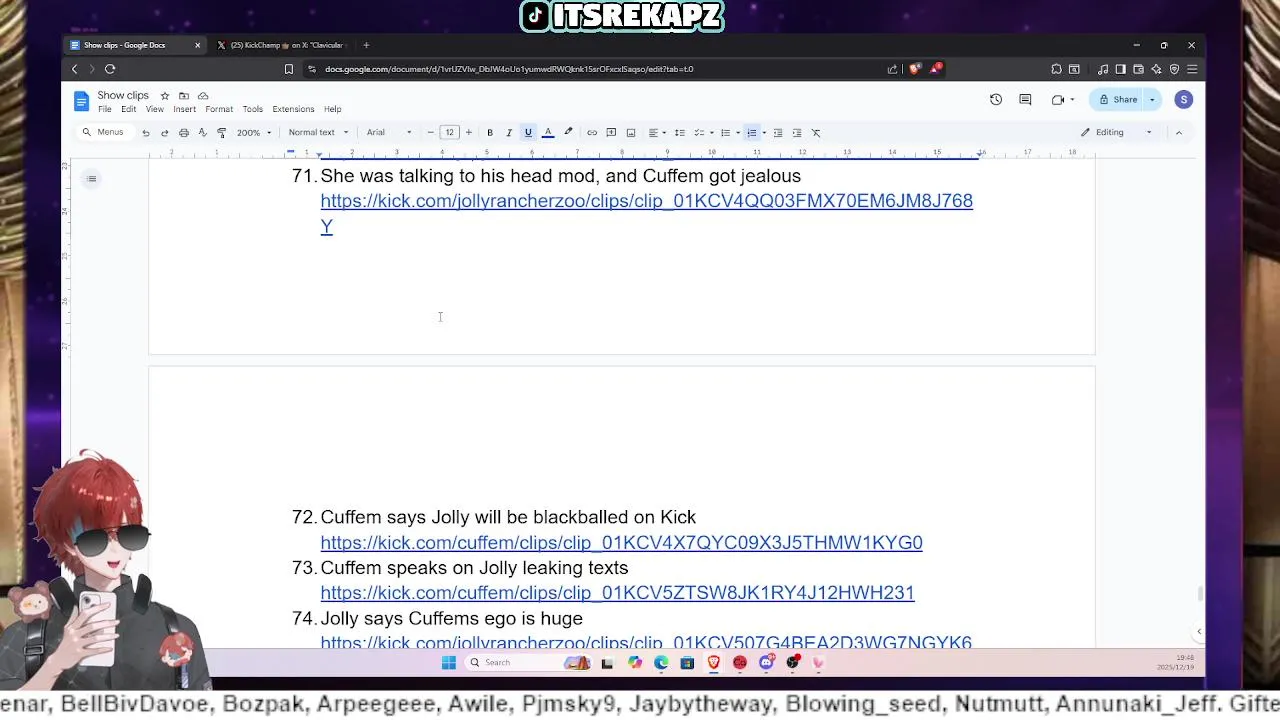Click the Share button
1280x720 pixels.
click(x=1118, y=100)
